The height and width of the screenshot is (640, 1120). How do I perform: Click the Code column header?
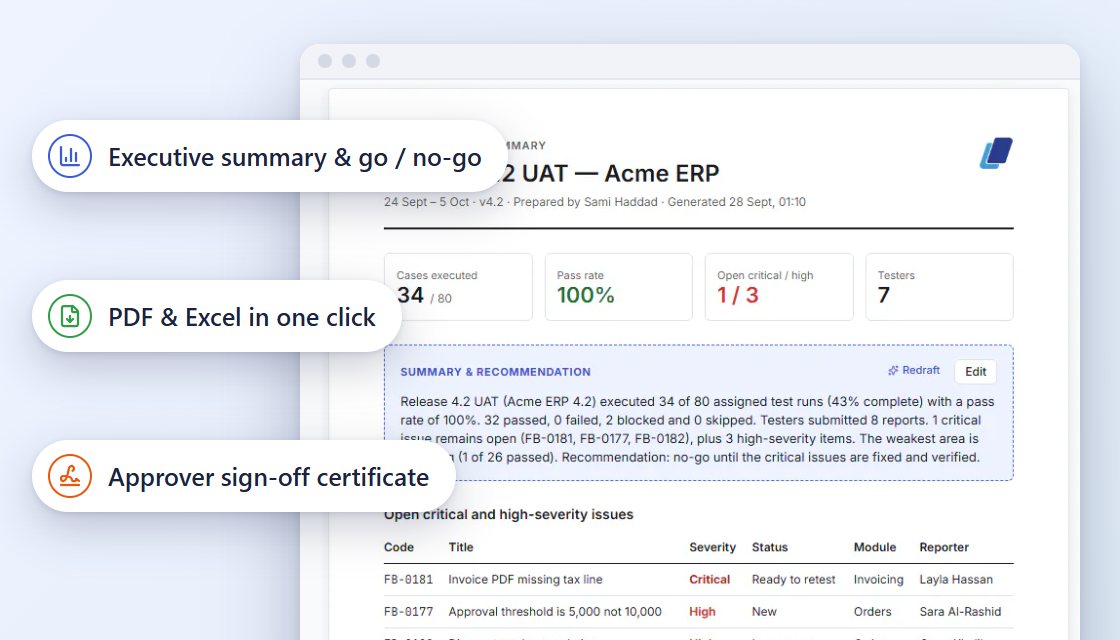click(399, 547)
